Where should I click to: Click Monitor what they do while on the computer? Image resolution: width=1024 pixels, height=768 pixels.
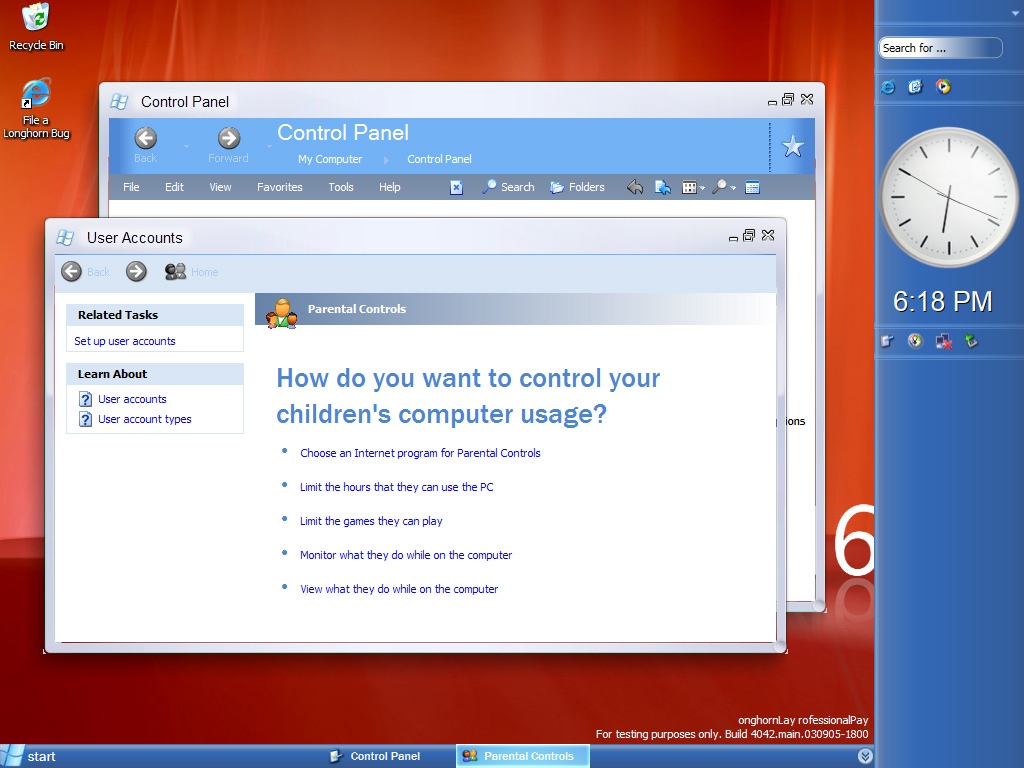(406, 555)
